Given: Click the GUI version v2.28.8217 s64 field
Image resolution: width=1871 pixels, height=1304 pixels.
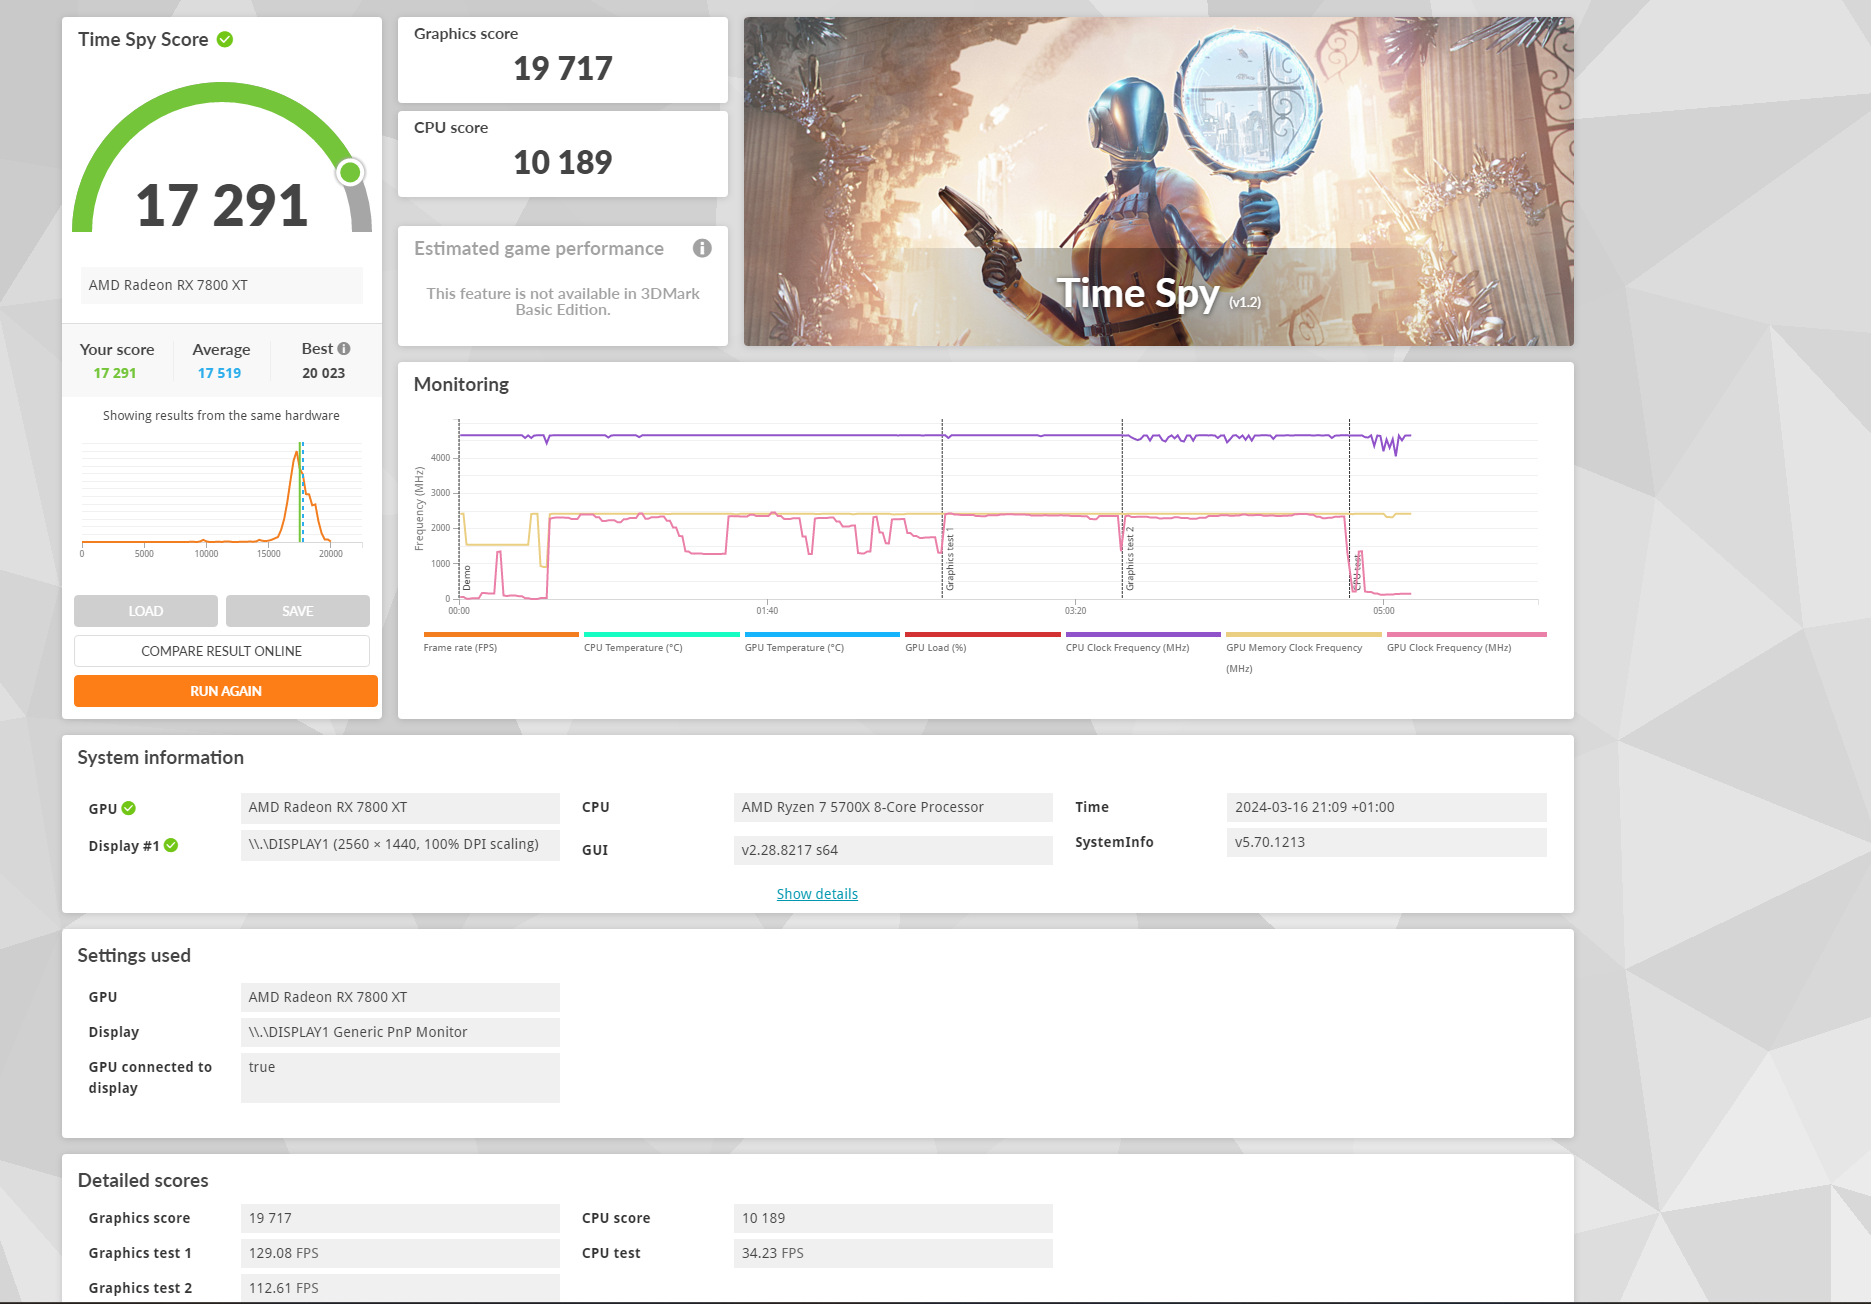Looking at the screenshot, I should [893, 850].
